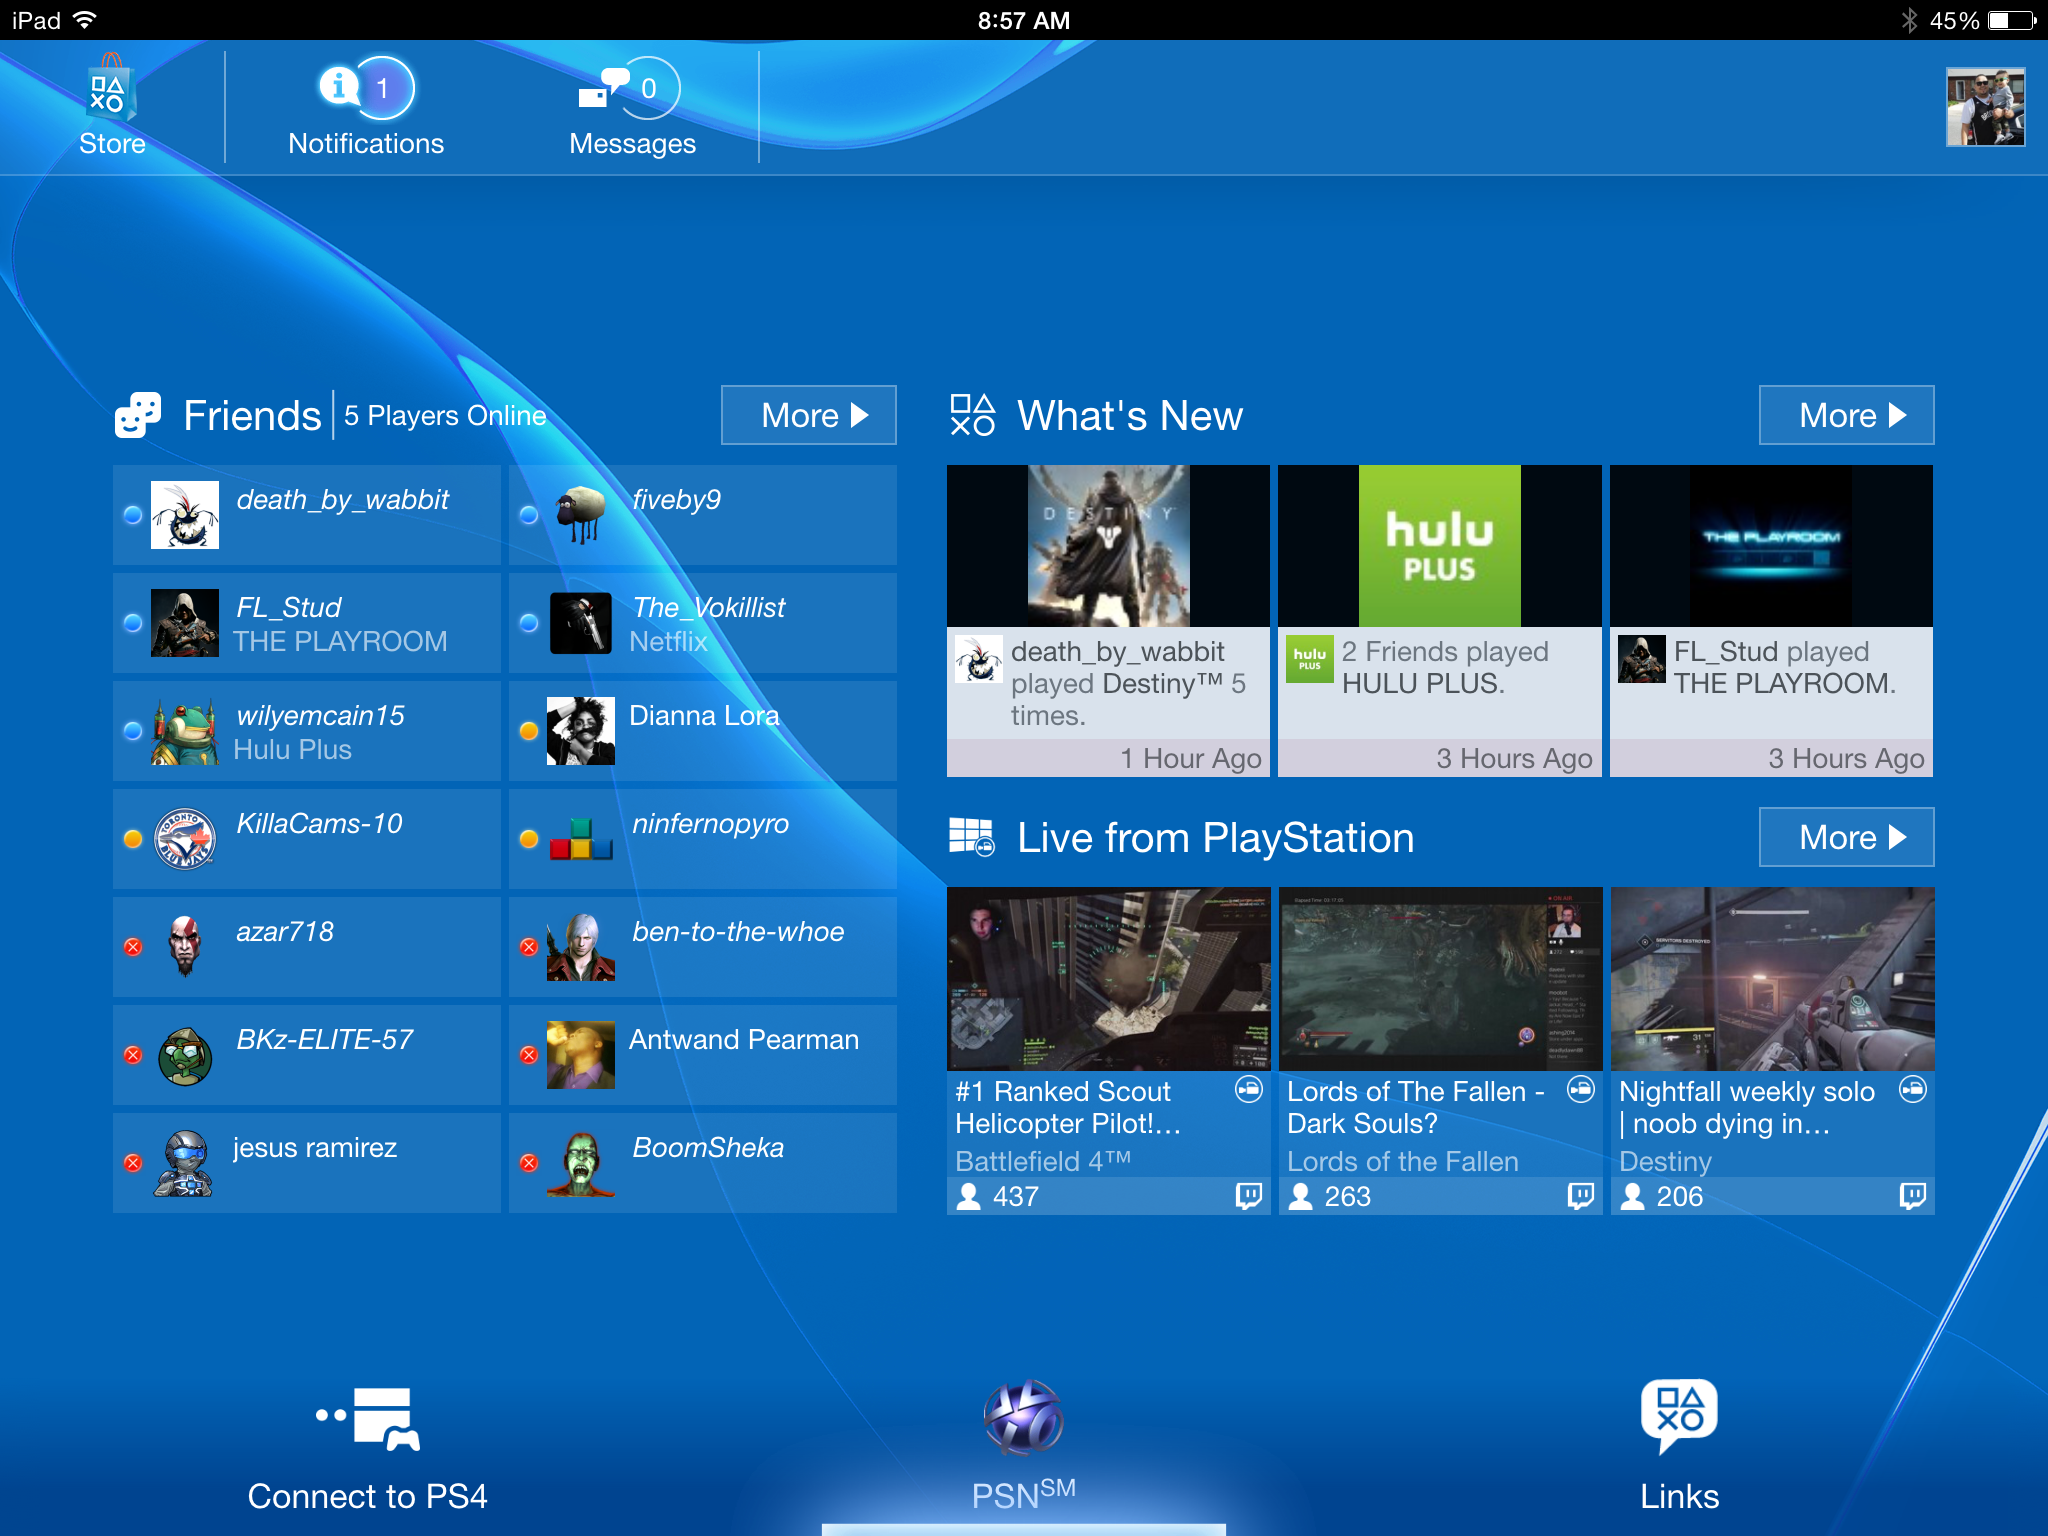This screenshot has width=2048, height=1536.
Task: Tap the user profile picture
Action: (x=1985, y=107)
